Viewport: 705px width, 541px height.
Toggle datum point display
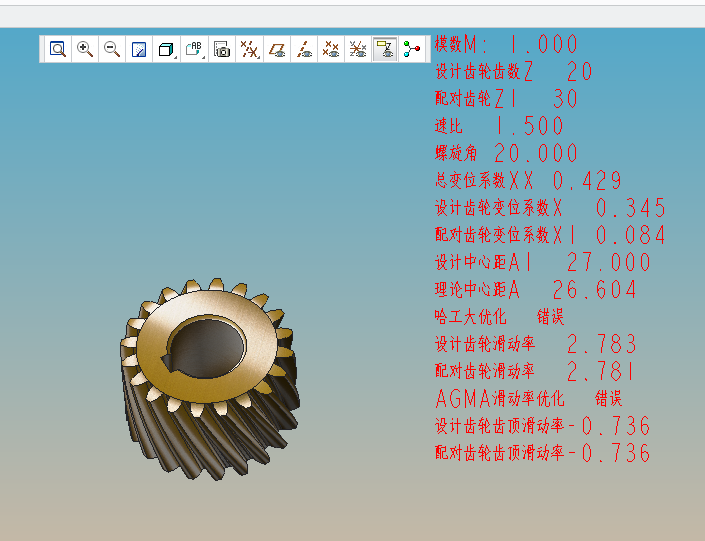click(331, 49)
